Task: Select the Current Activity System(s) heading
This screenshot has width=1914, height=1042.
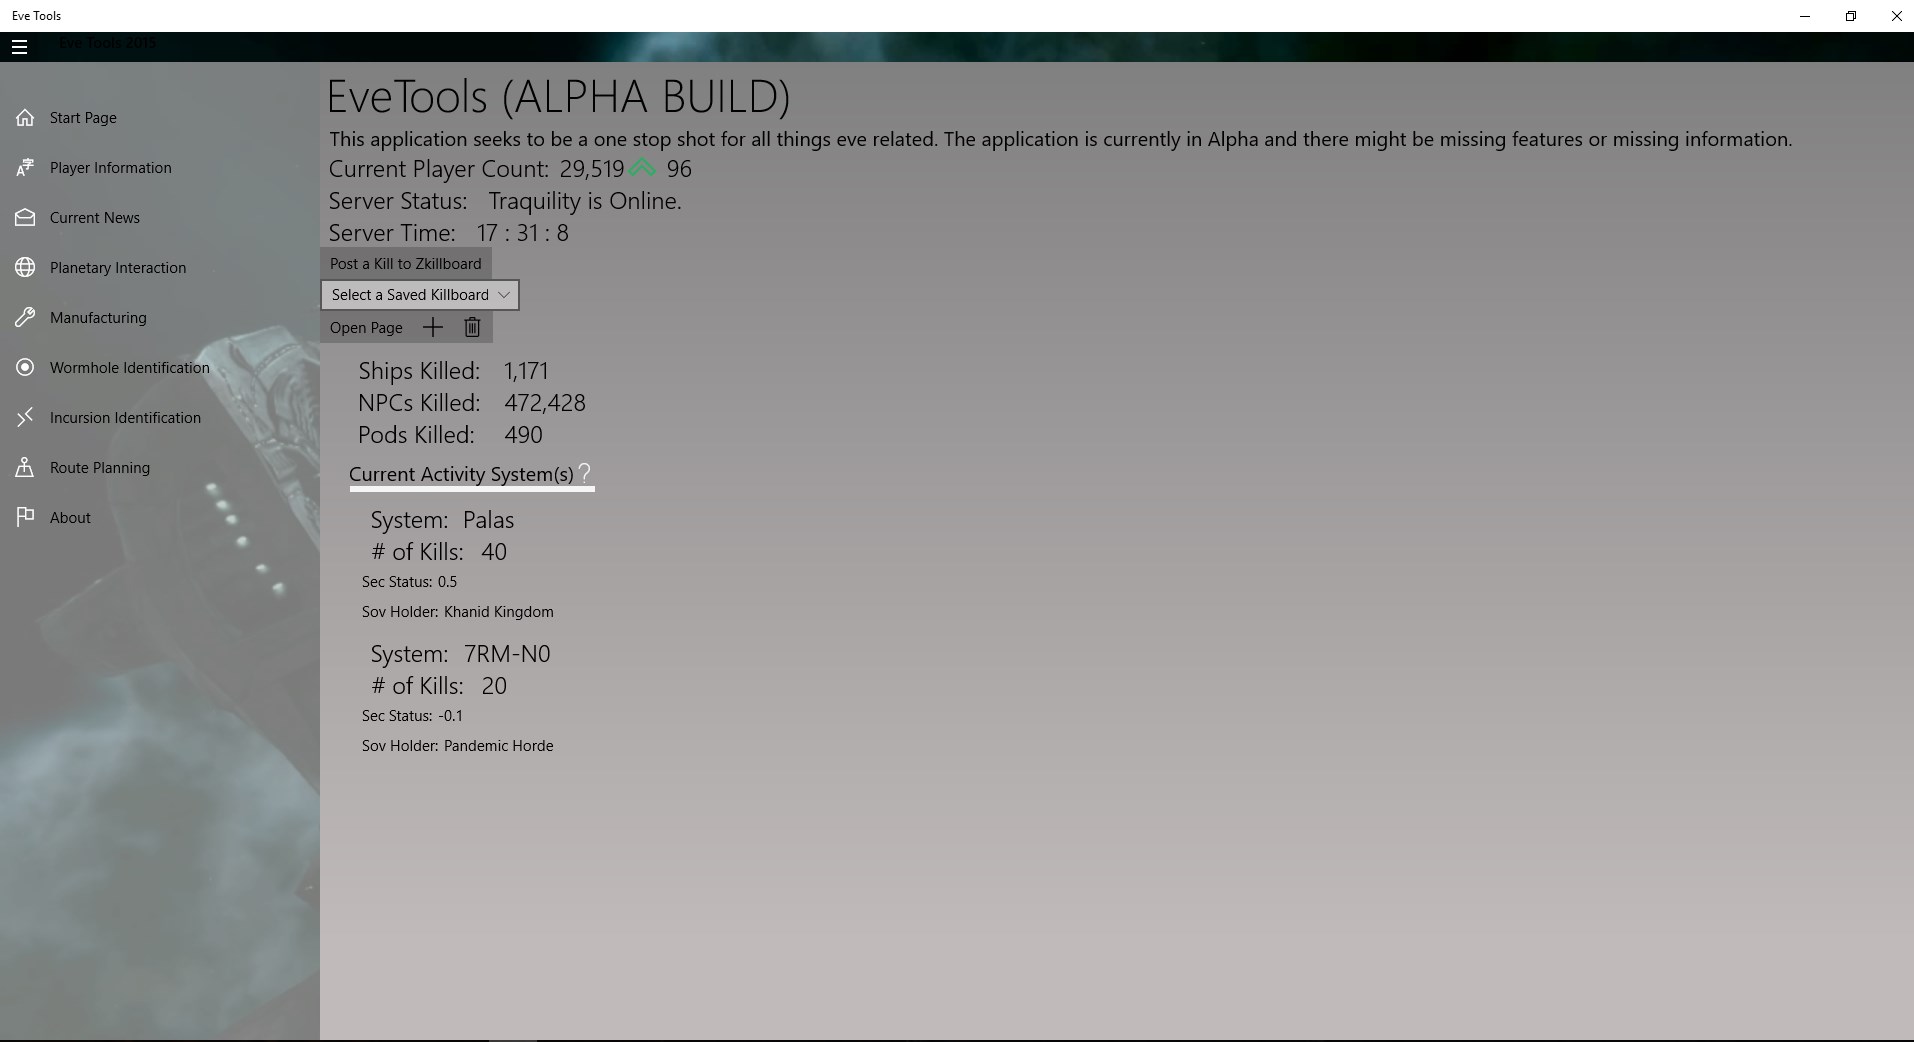Action: click(x=461, y=474)
